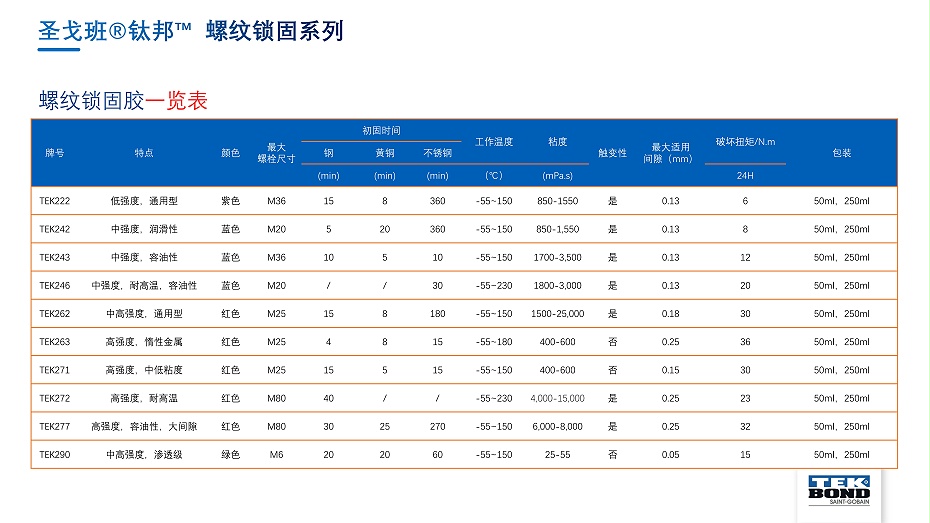Click the 绿色 color cell

pyautogui.click(x=230, y=454)
